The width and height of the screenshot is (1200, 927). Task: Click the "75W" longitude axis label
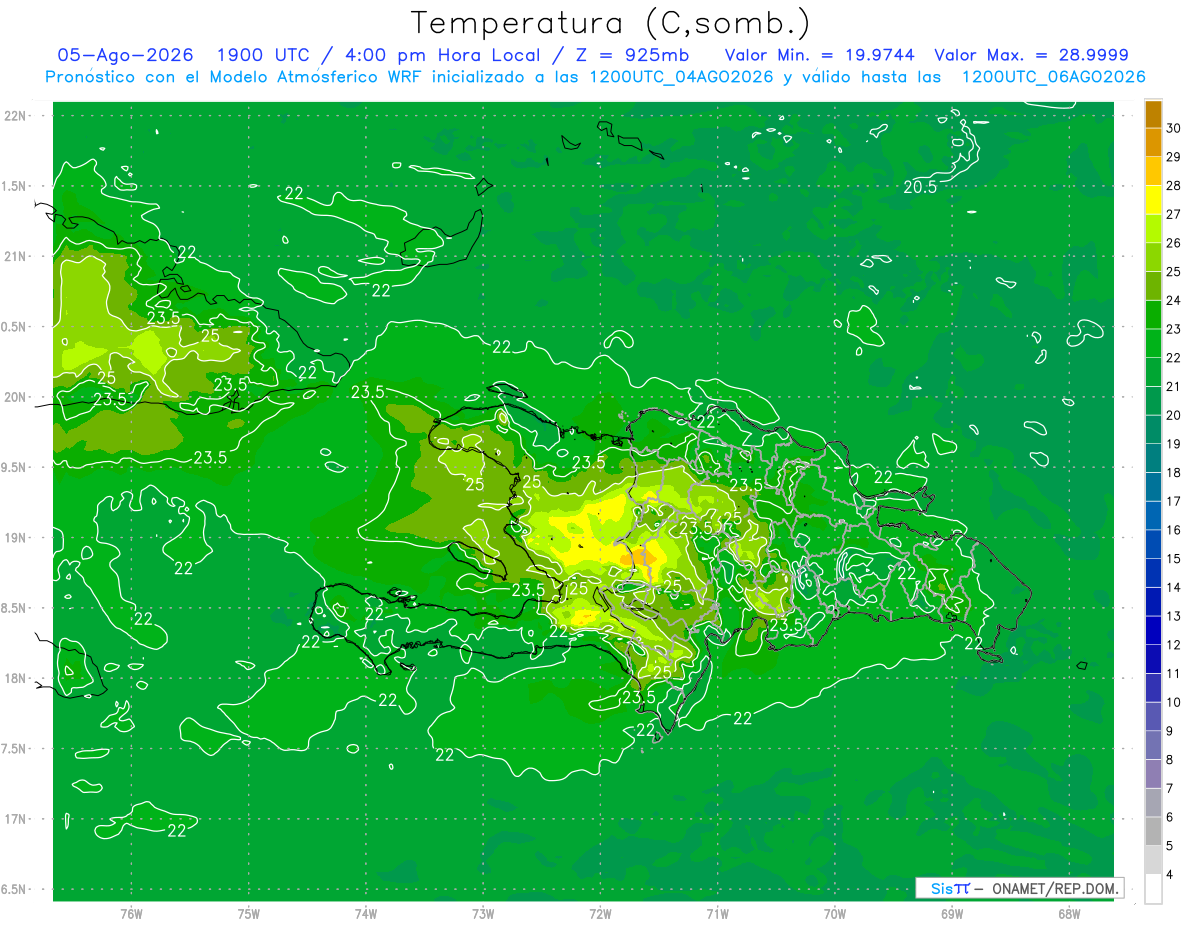pos(249,913)
